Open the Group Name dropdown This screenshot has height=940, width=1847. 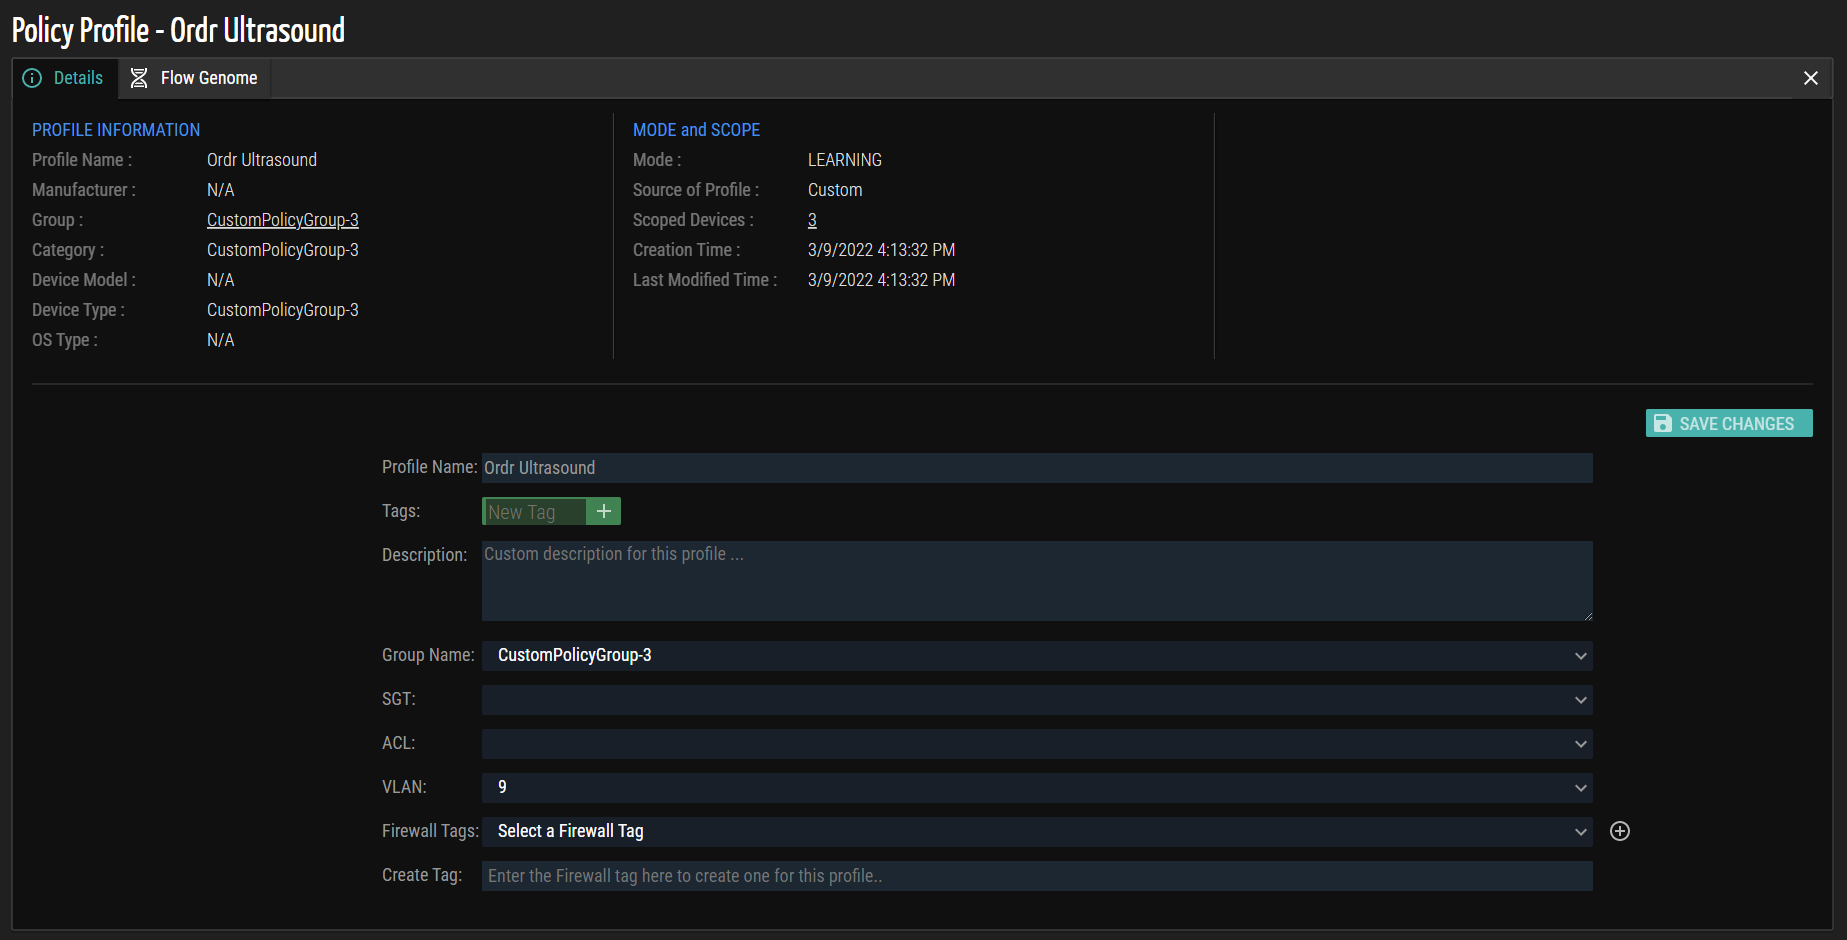[1036, 656]
